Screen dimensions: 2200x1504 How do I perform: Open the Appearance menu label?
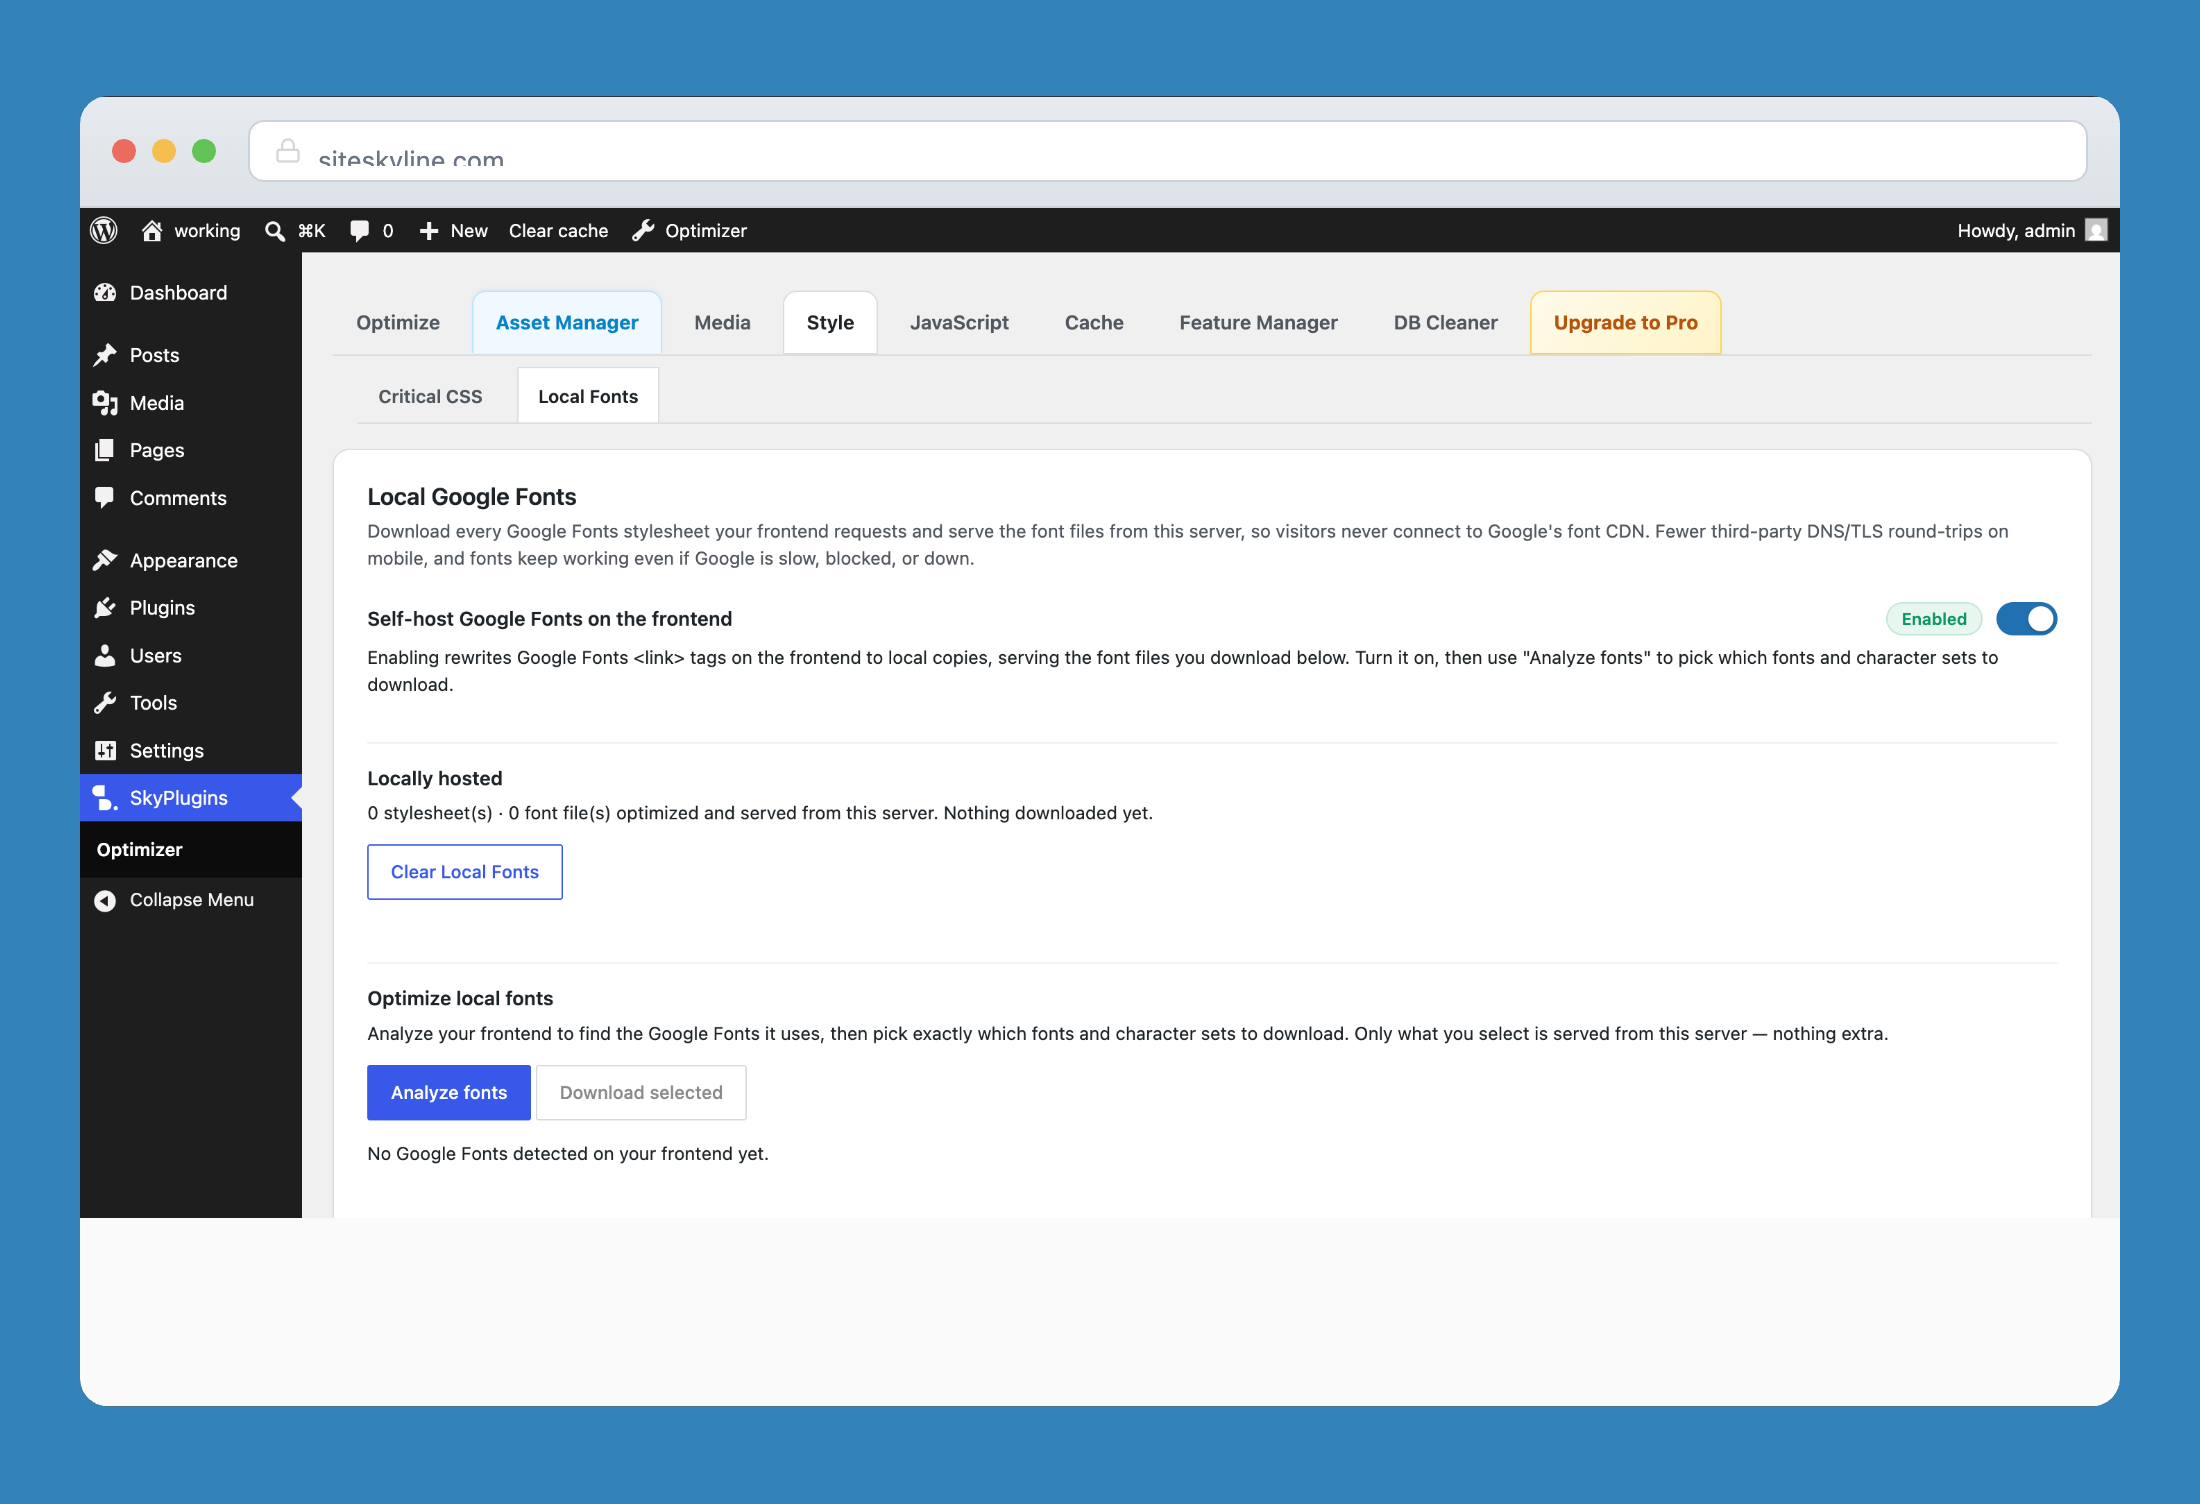pos(184,560)
